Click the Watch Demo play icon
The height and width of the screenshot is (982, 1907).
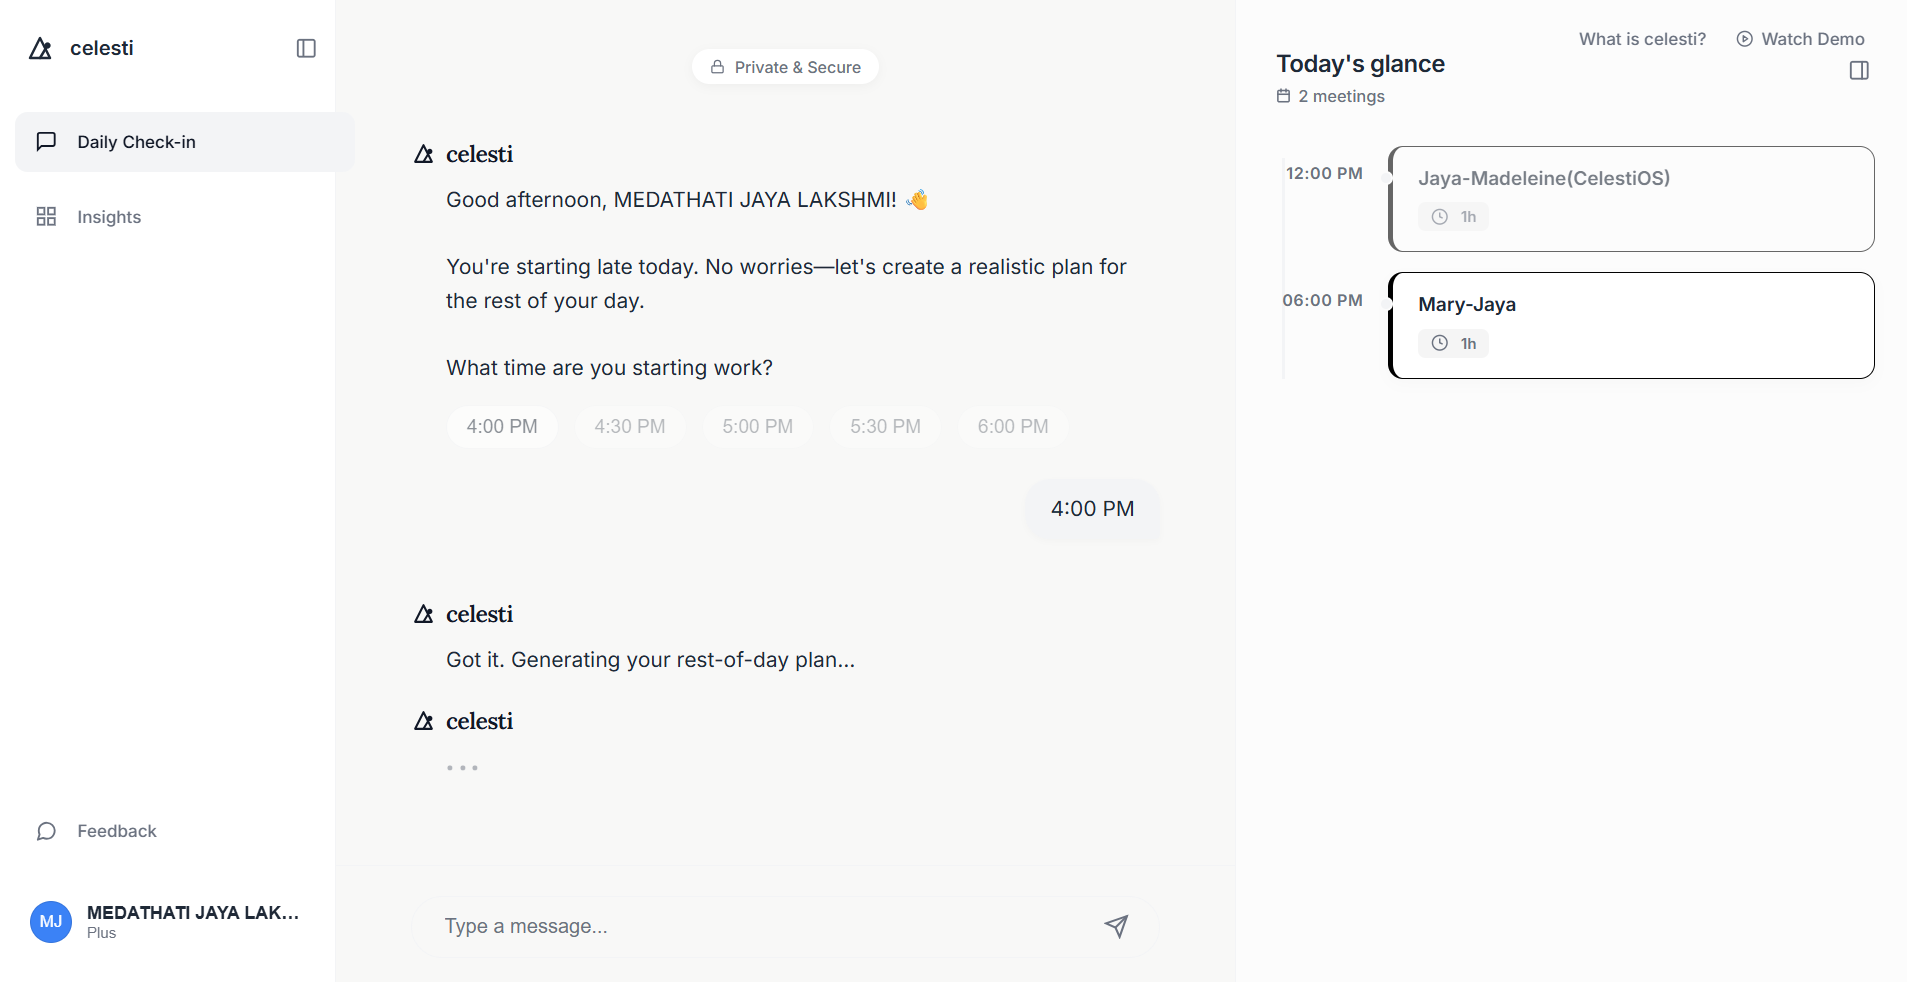coord(1745,38)
